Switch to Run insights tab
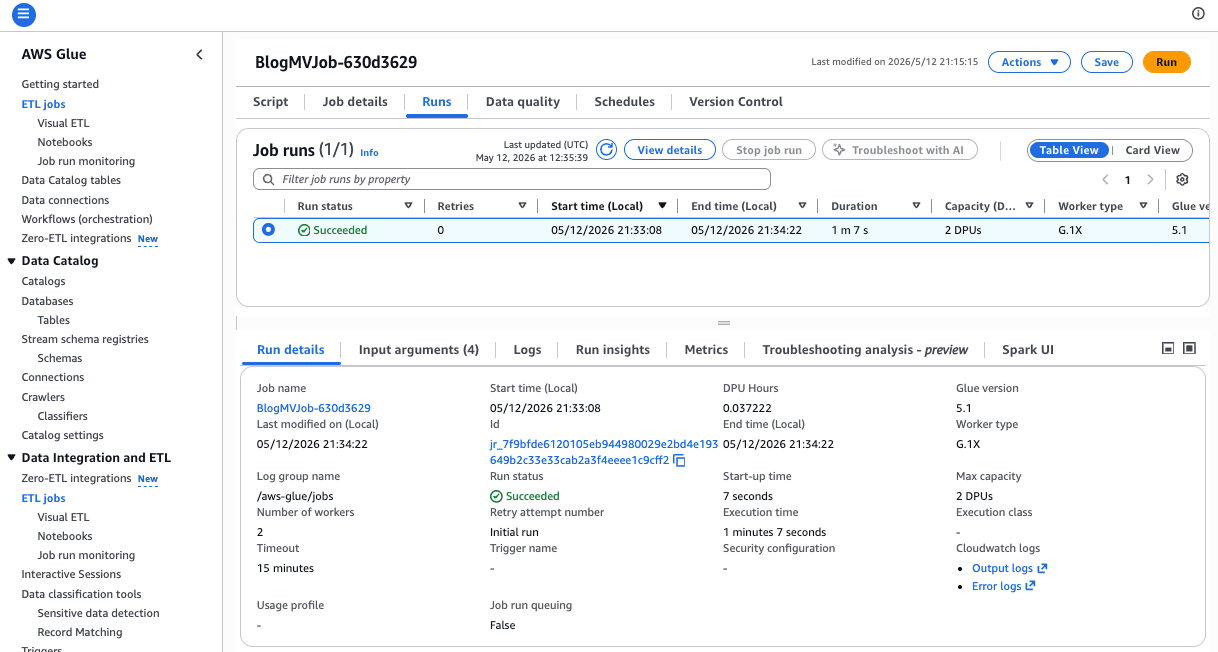The image size is (1218, 652). pos(613,350)
